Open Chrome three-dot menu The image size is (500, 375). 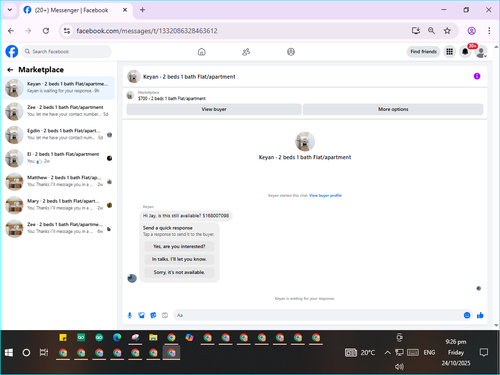pos(489,31)
